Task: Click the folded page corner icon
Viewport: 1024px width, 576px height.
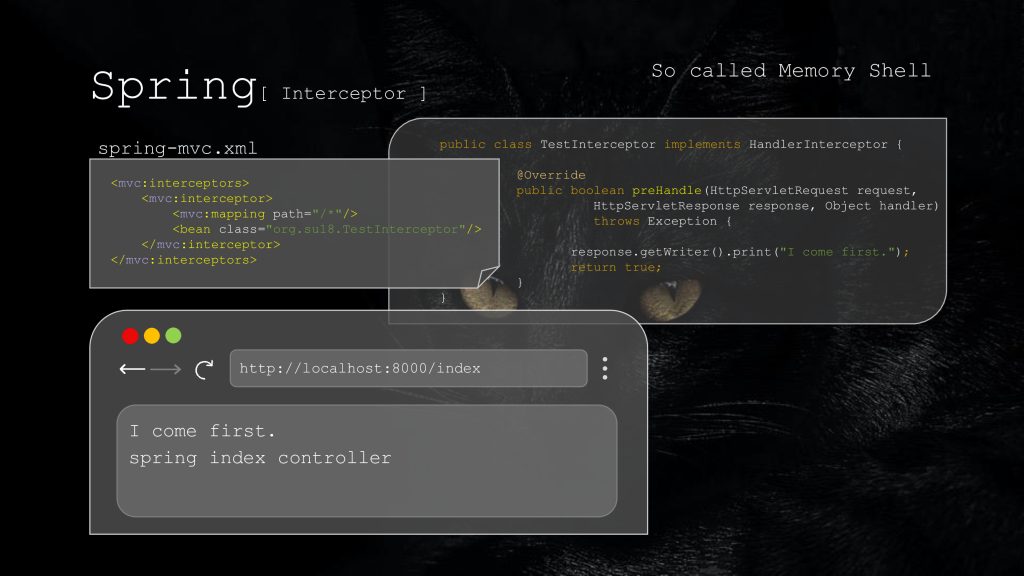Action: [x=487, y=276]
